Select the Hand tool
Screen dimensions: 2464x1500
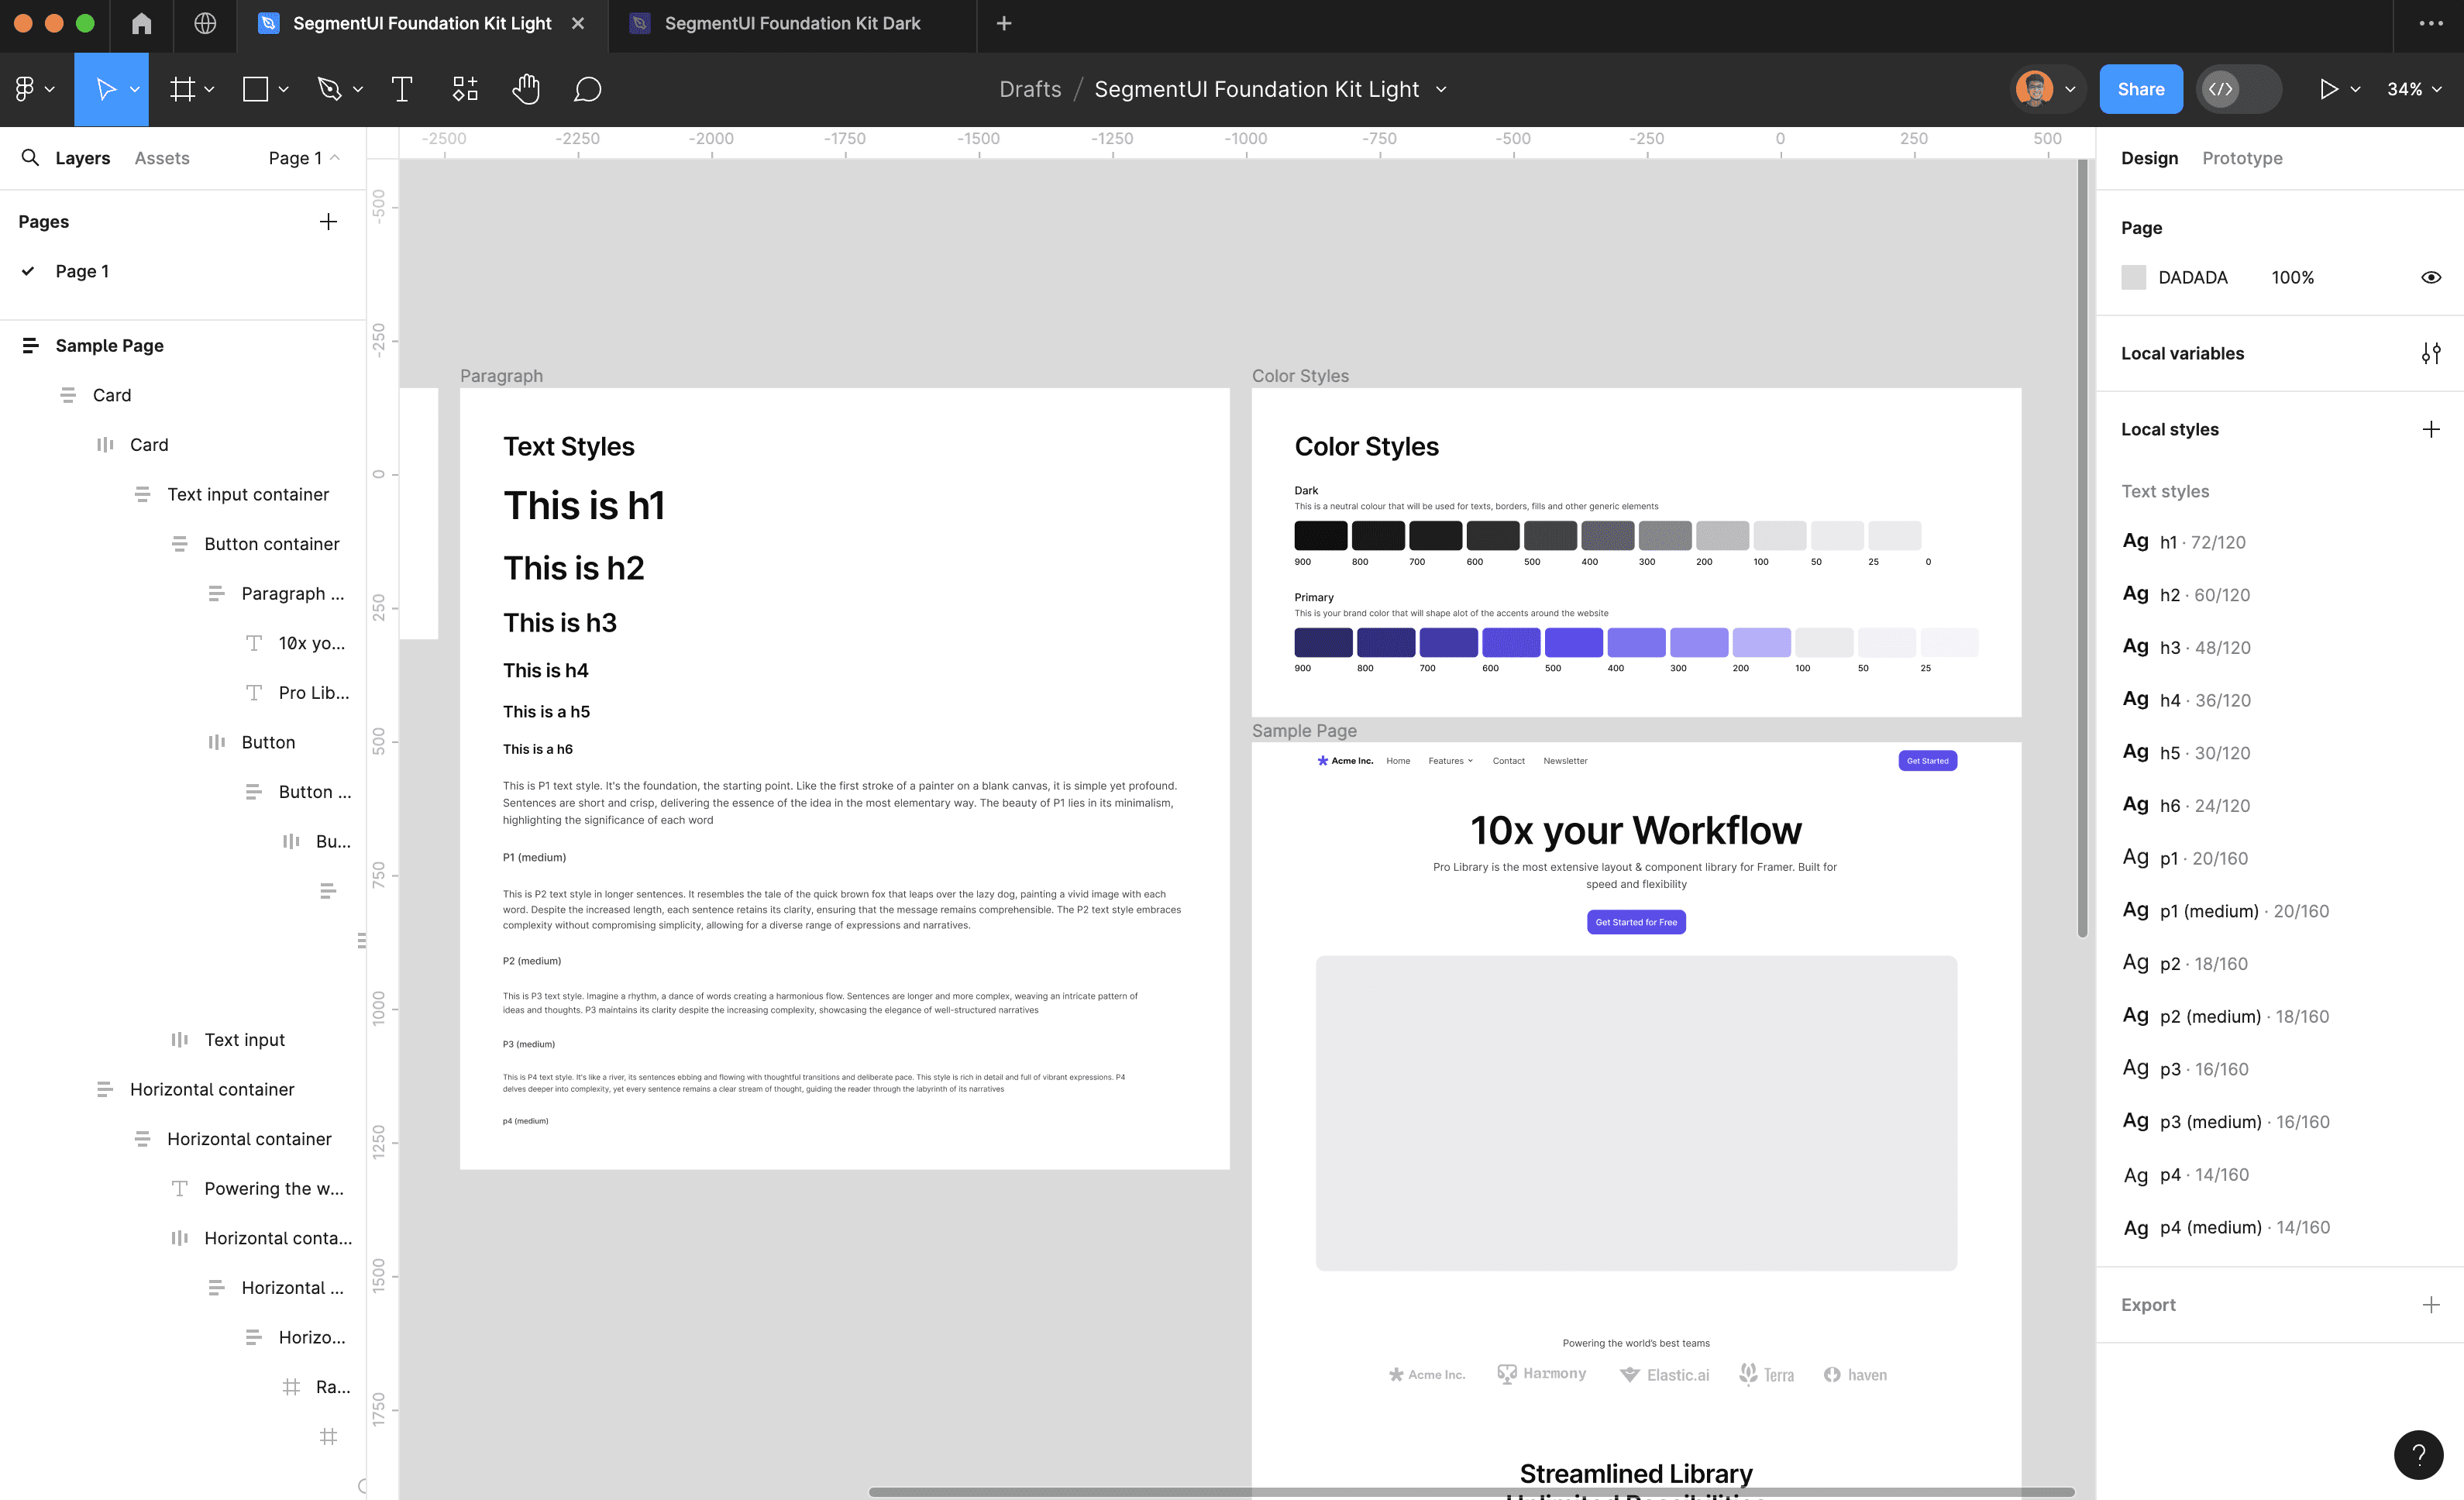point(525,88)
